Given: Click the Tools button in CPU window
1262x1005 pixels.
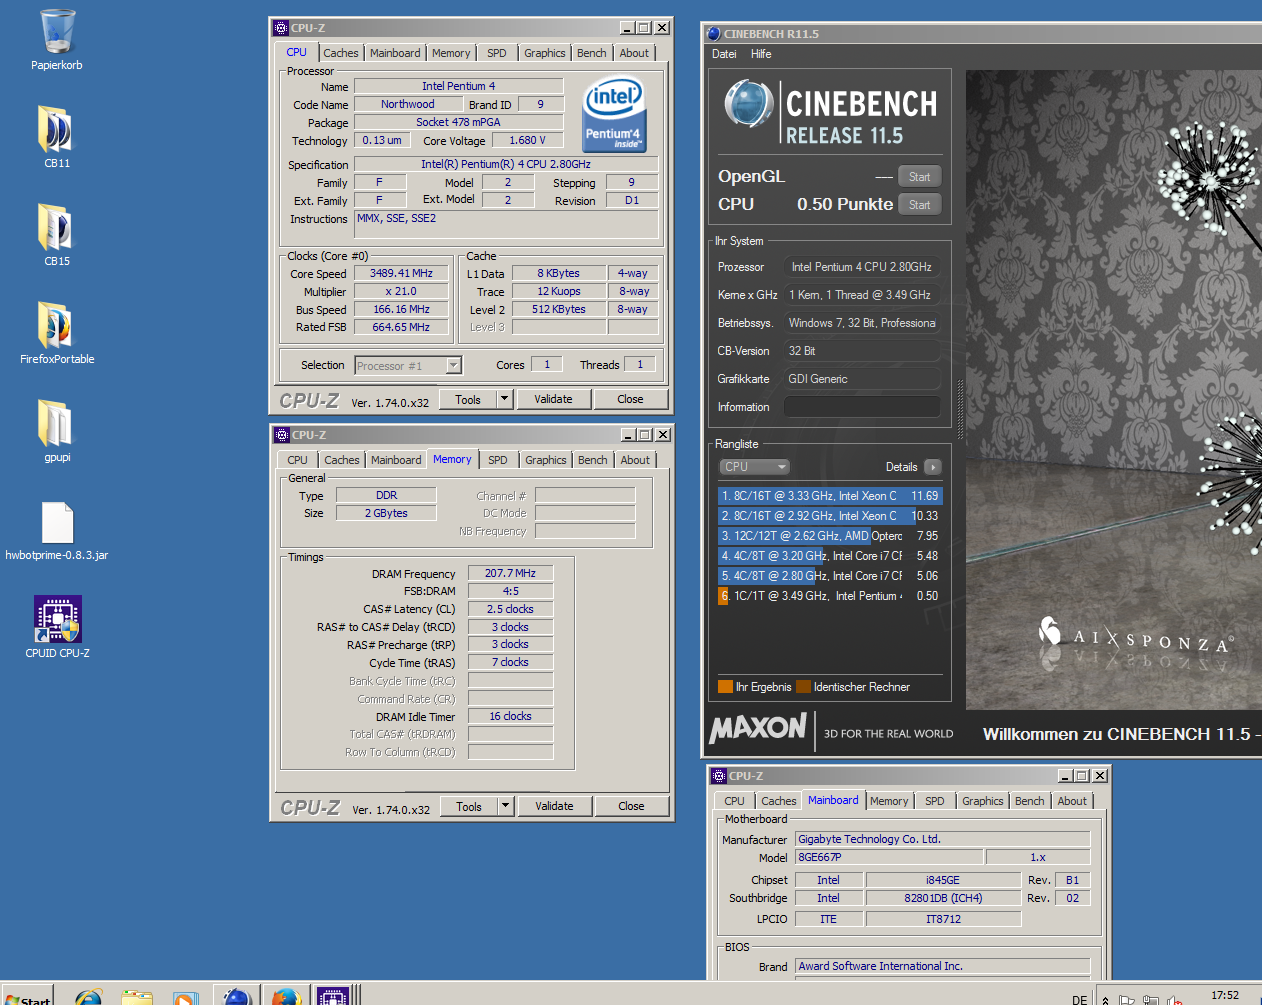Looking at the screenshot, I should [x=468, y=399].
